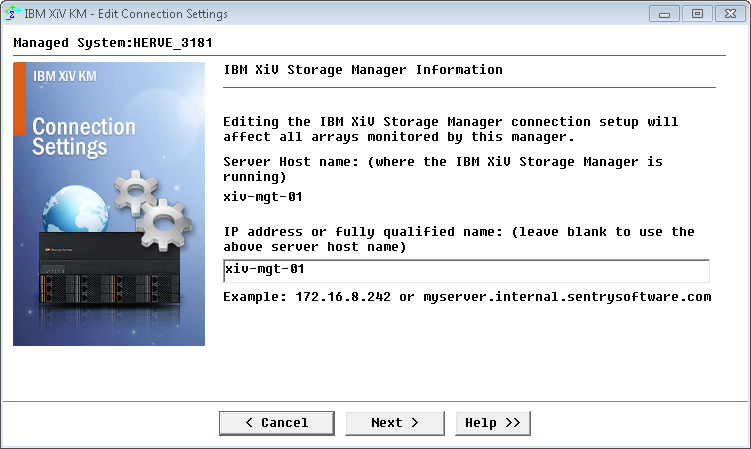Minimize the Edit Connection Settings window
Screen dimensions: 751x449
(664, 14)
